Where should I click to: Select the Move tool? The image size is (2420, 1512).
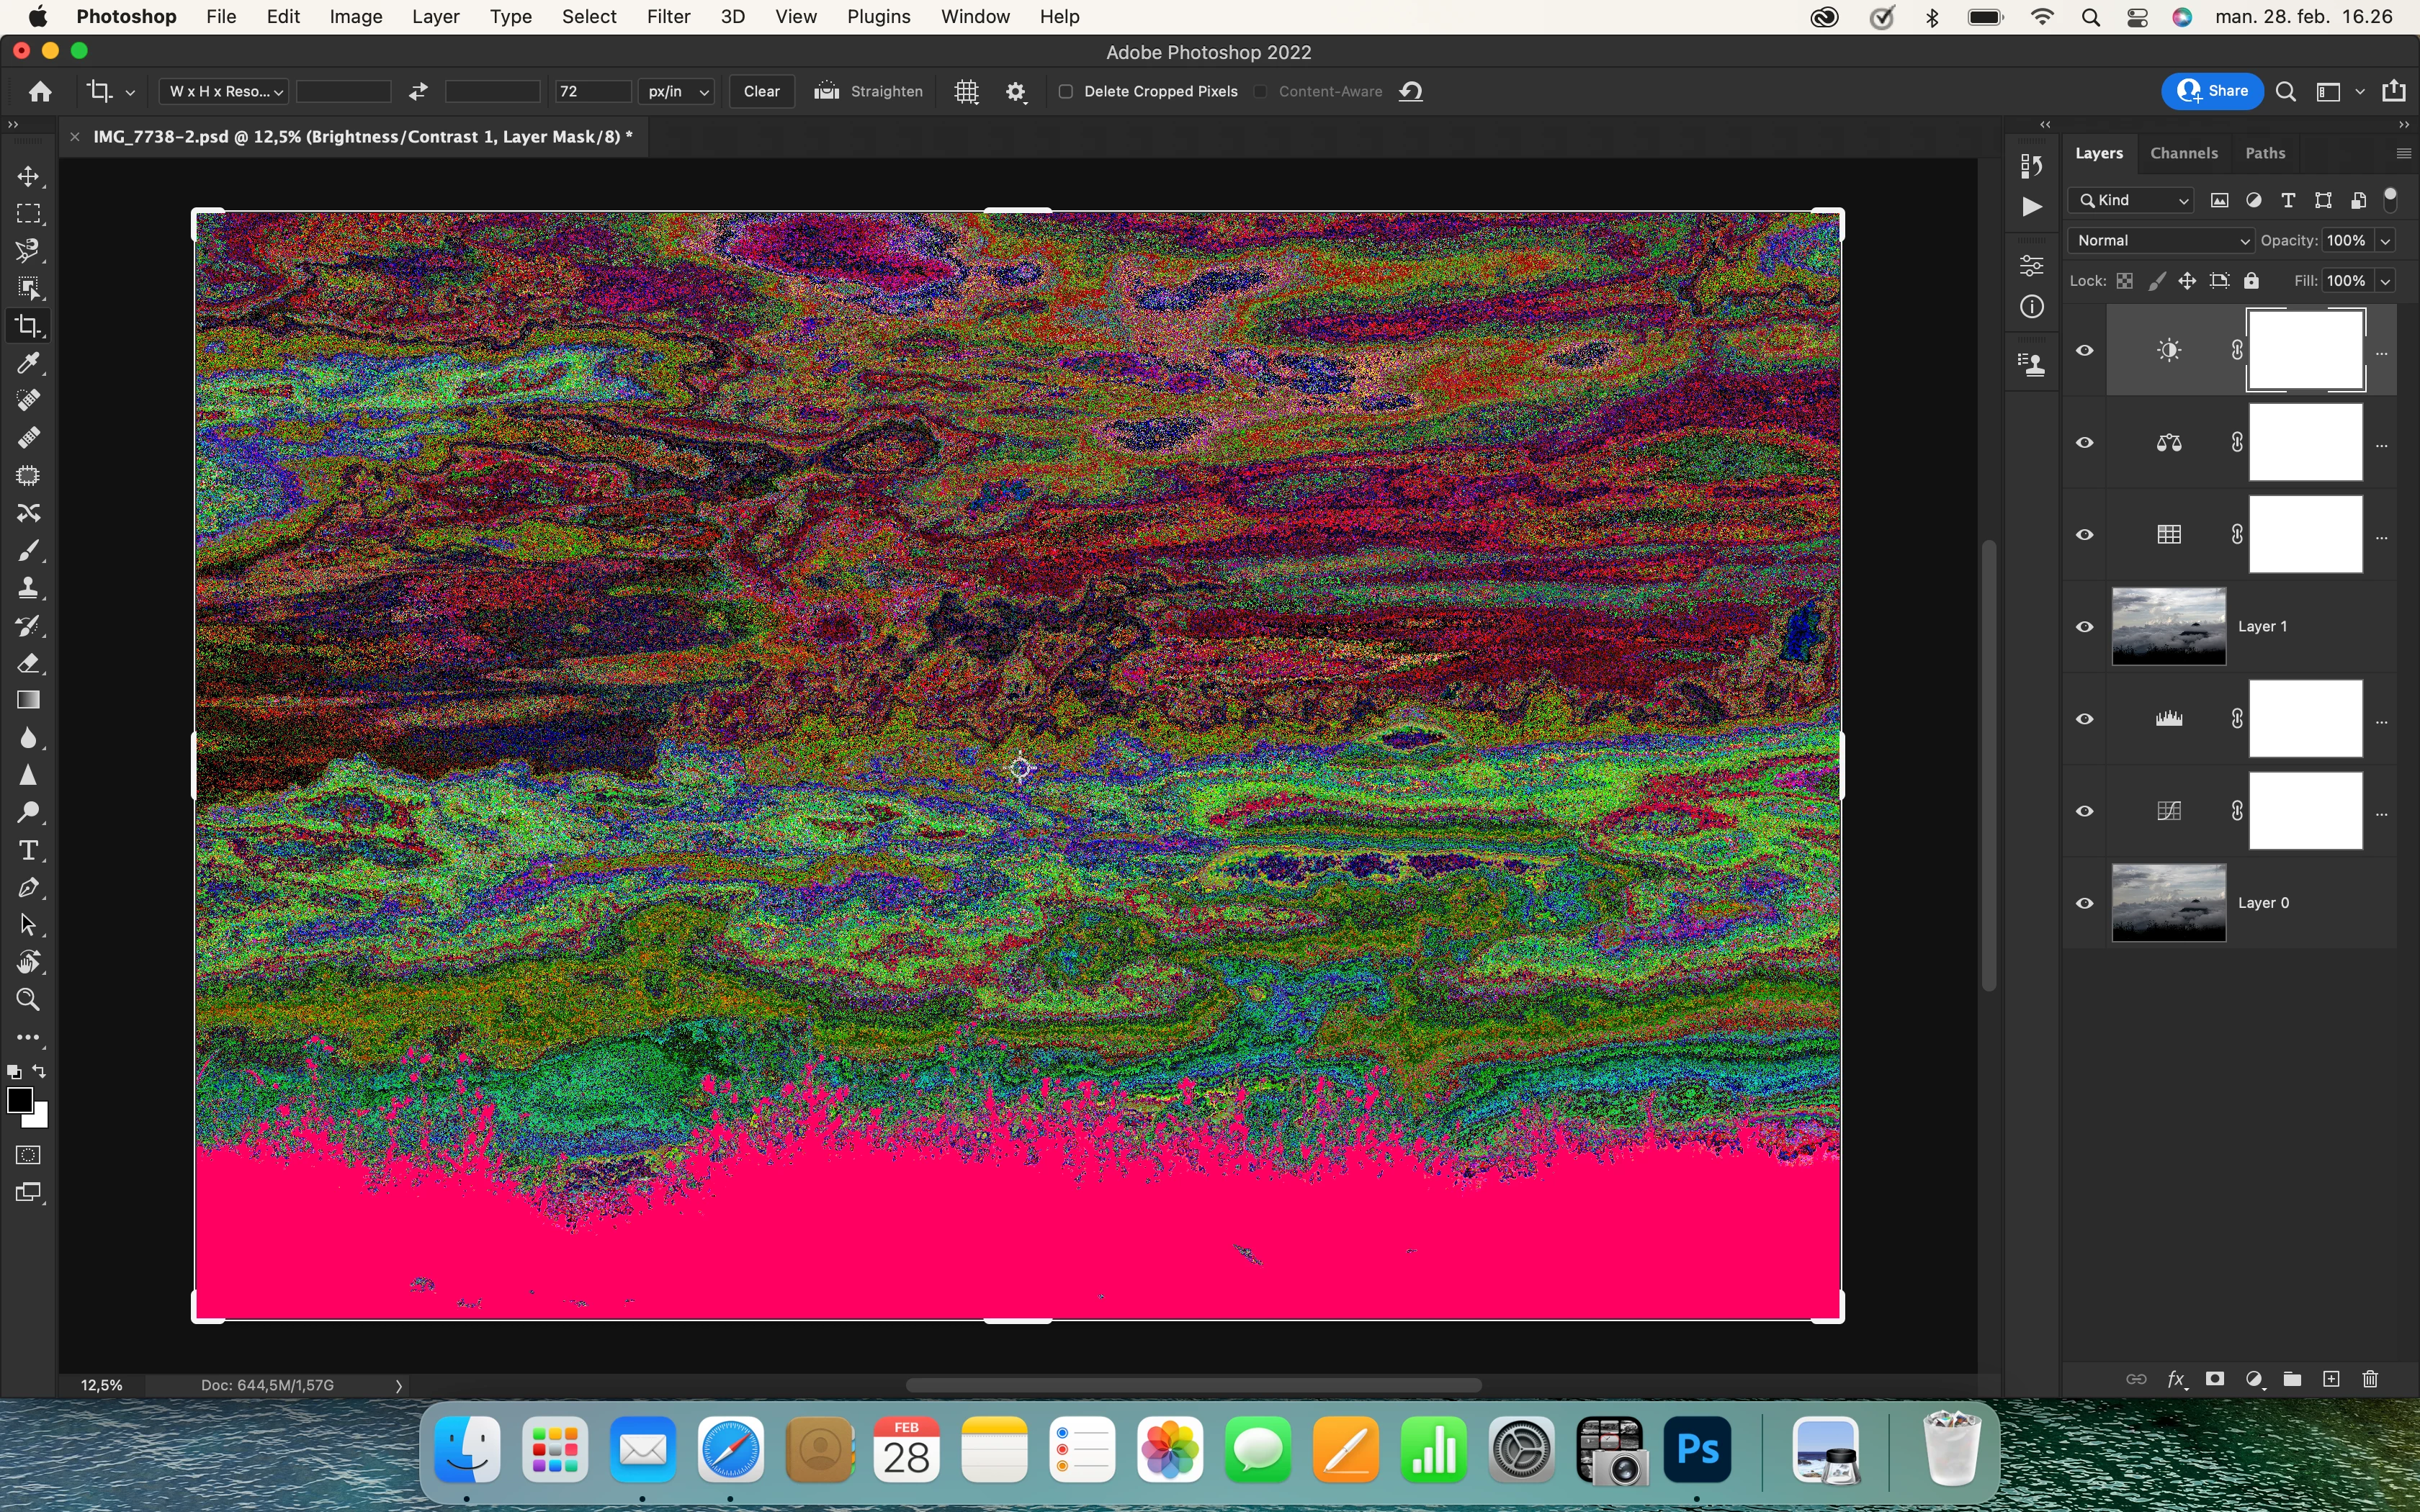[28, 177]
